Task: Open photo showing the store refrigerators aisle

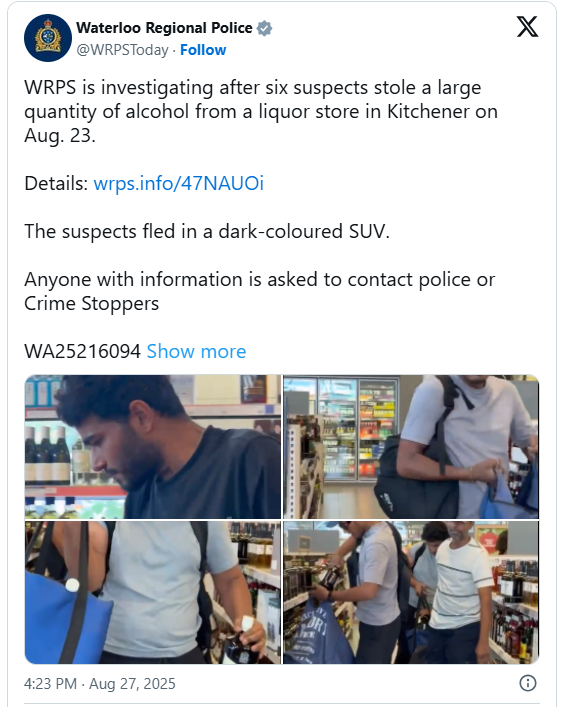Action: point(411,446)
